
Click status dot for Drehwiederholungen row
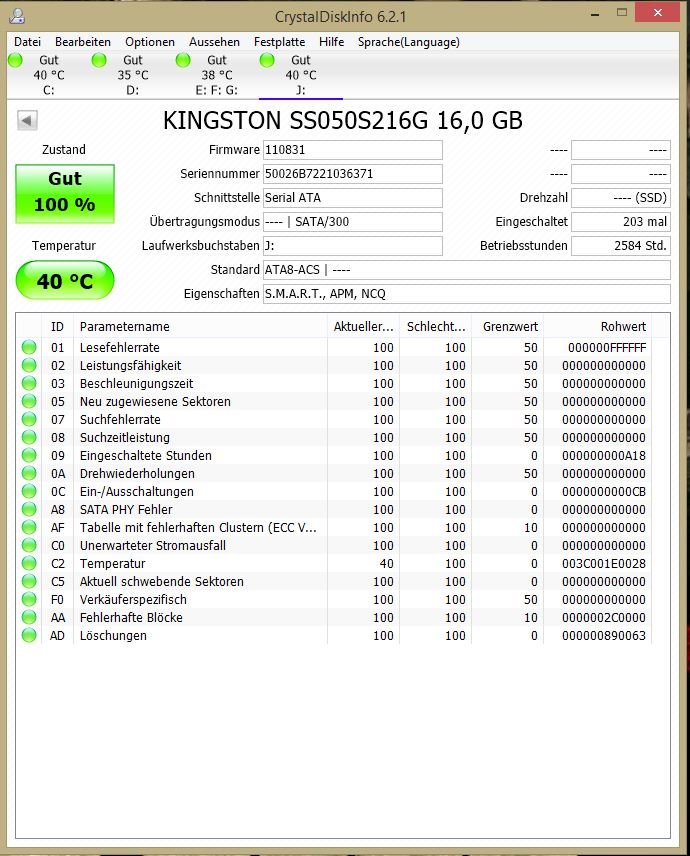29,473
